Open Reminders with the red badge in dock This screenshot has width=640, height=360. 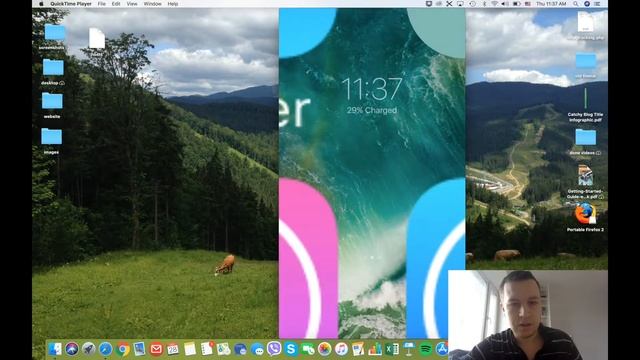point(207,349)
